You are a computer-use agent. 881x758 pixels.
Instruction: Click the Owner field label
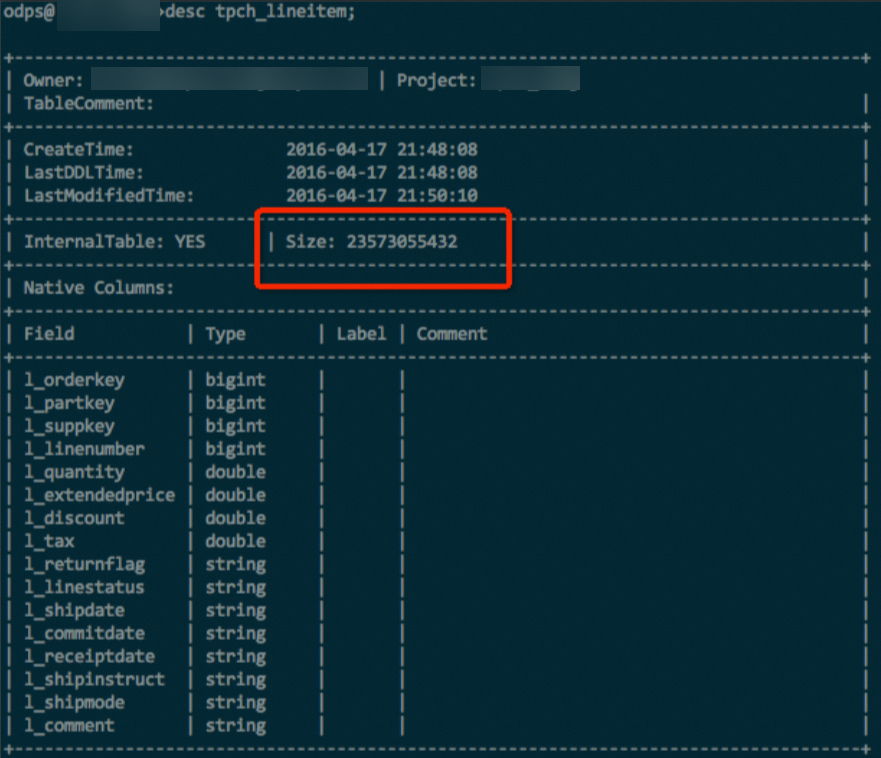point(50,80)
